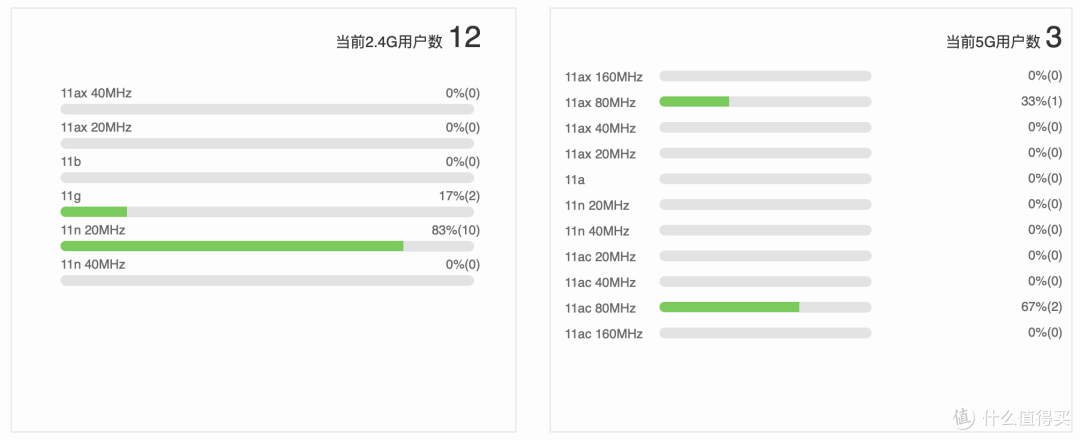Click the 11n 20MHz bar in 5G panel
1080x440 pixels.
tap(765, 205)
